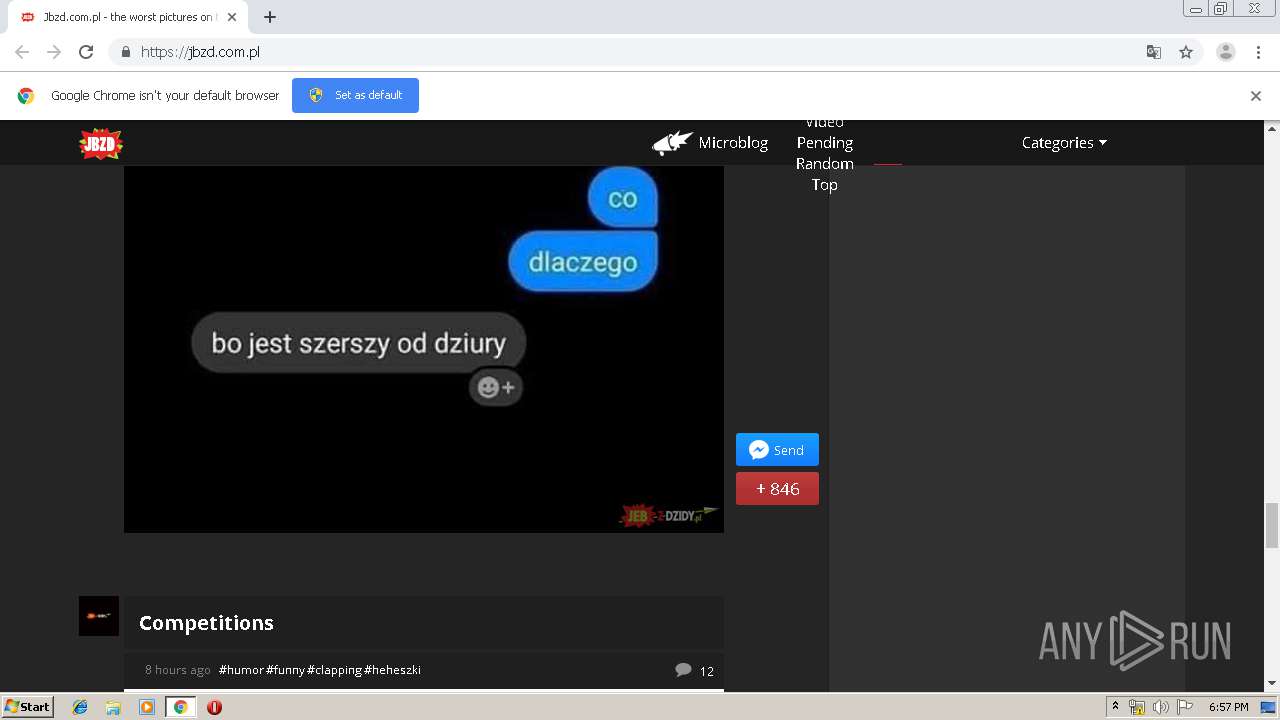Close the Jbzd.com.pl tab
This screenshot has width=1280, height=720.
(232, 17)
